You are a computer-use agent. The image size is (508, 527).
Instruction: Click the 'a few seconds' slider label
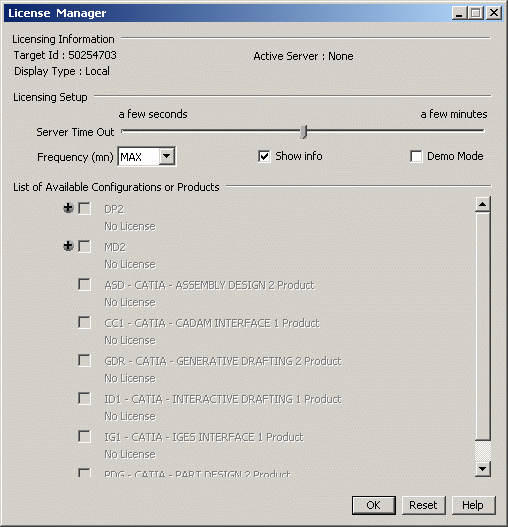click(x=153, y=114)
